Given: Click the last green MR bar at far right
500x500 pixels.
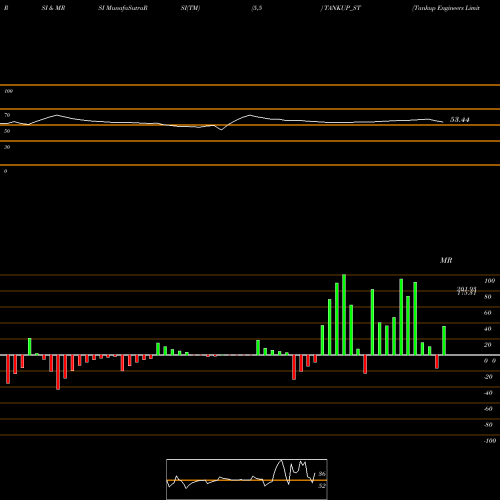Looking at the screenshot, I should click(x=444, y=341).
